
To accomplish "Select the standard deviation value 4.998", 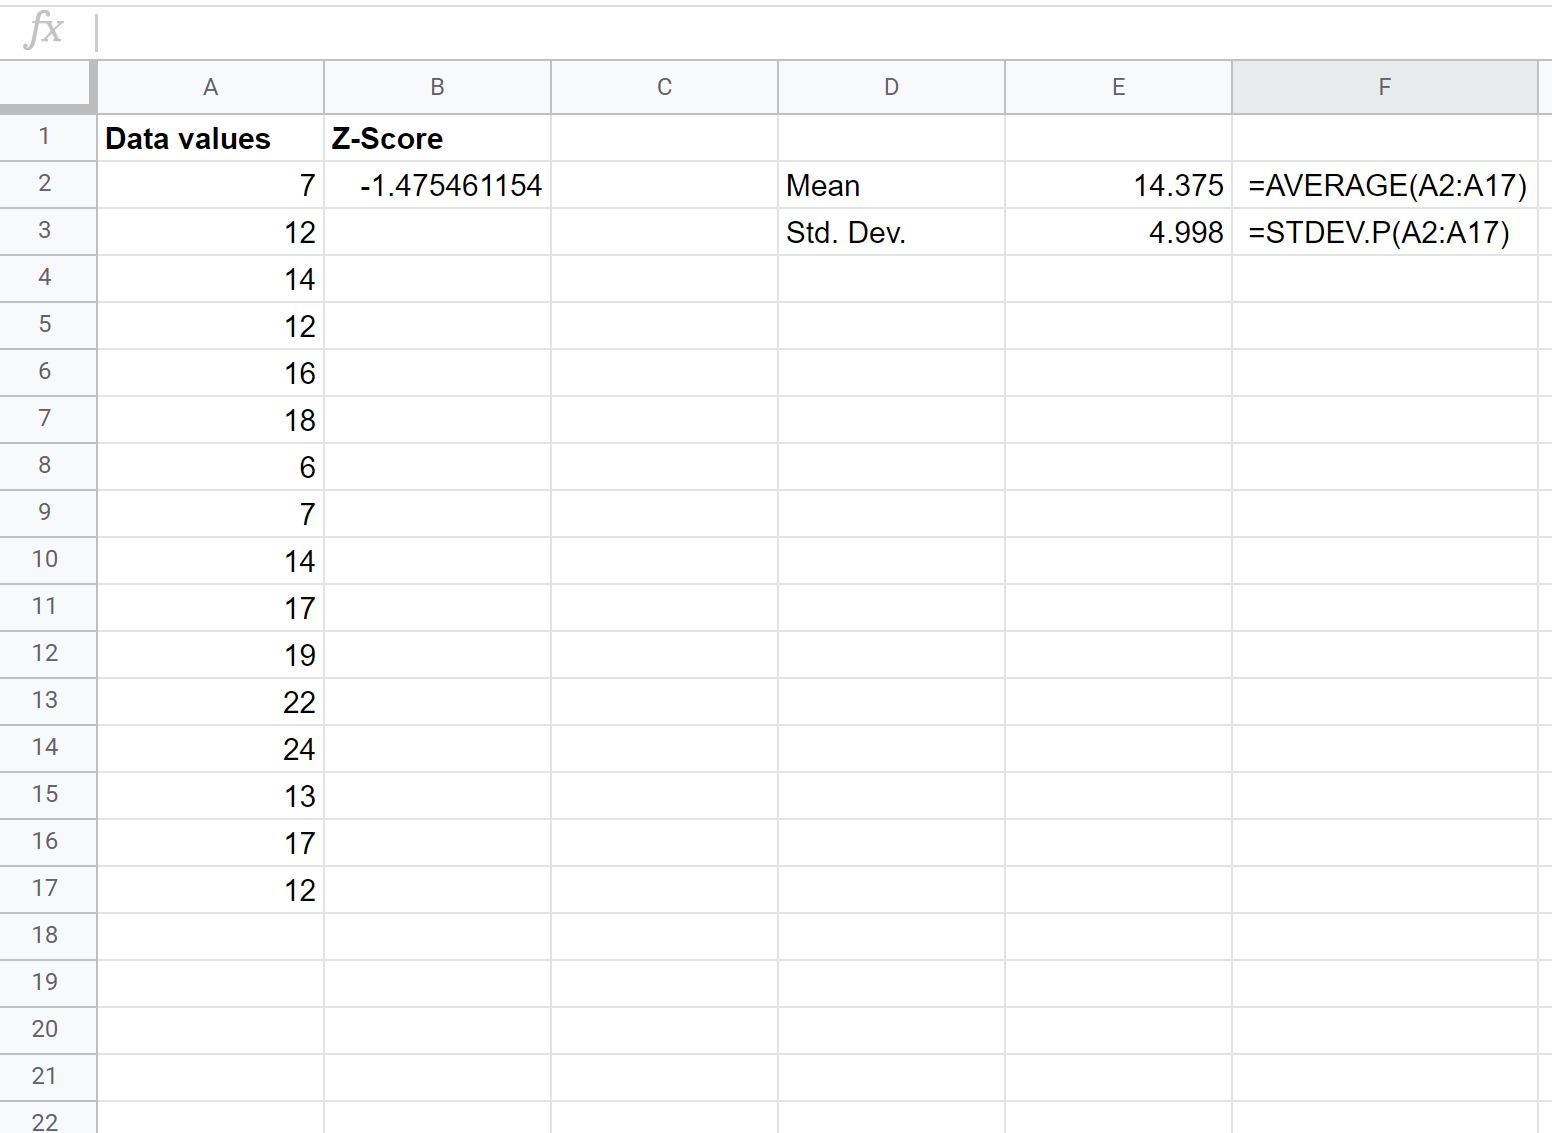I will coord(1119,232).
